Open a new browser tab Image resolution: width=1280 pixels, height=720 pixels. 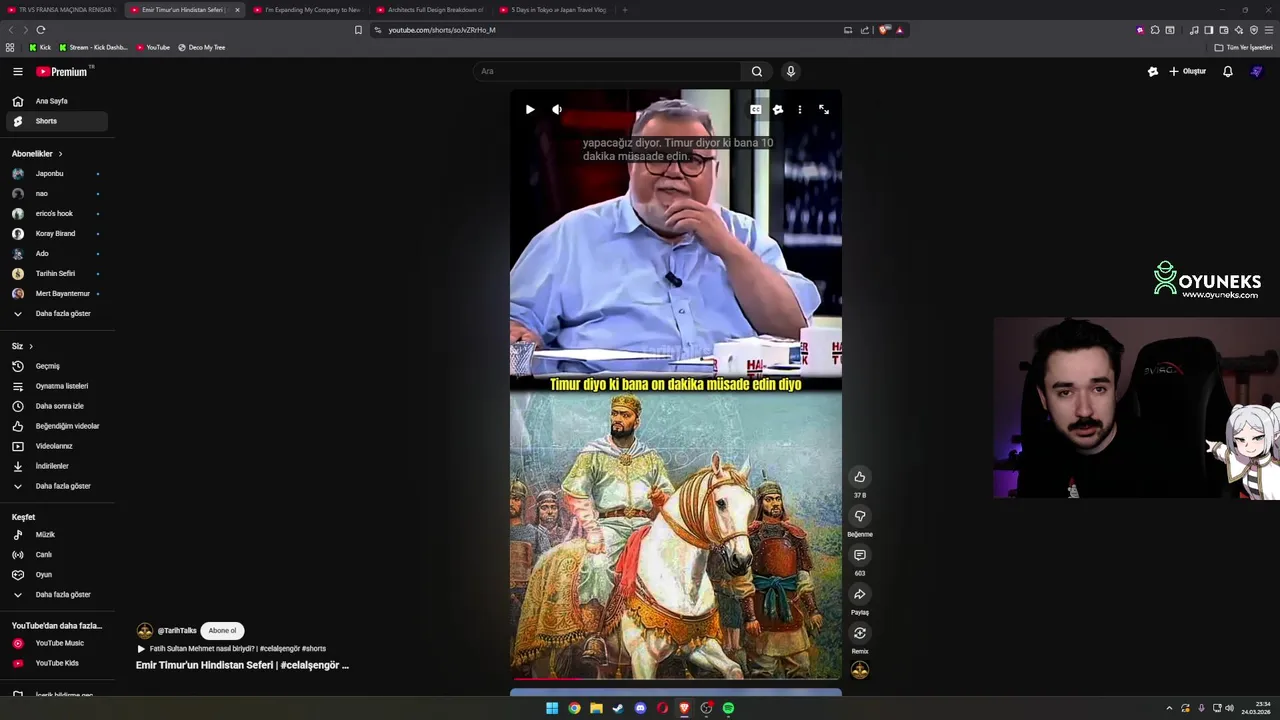click(x=625, y=10)
